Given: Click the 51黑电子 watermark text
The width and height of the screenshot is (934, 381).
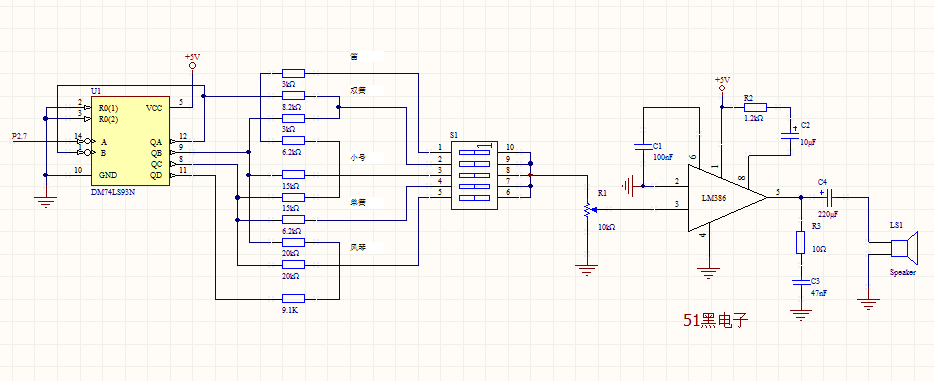Looking at the screenshot, I should pyautogui.click(x=715, y=321).
